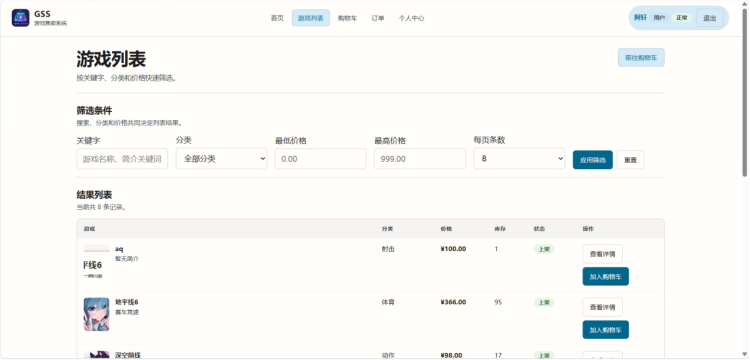Click the 射击 category cell
The width and height of the screenshot is (750, 360).
pos(388,249)
